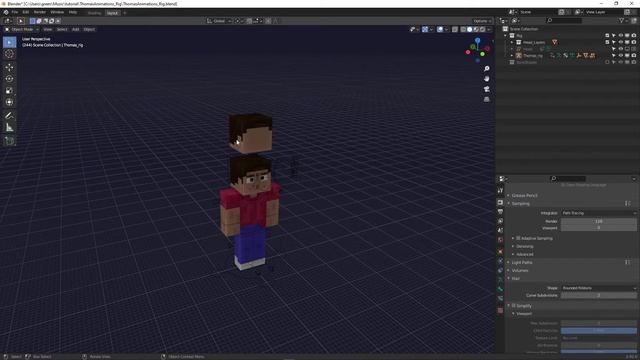Open the Render menu

pos(40,12)
